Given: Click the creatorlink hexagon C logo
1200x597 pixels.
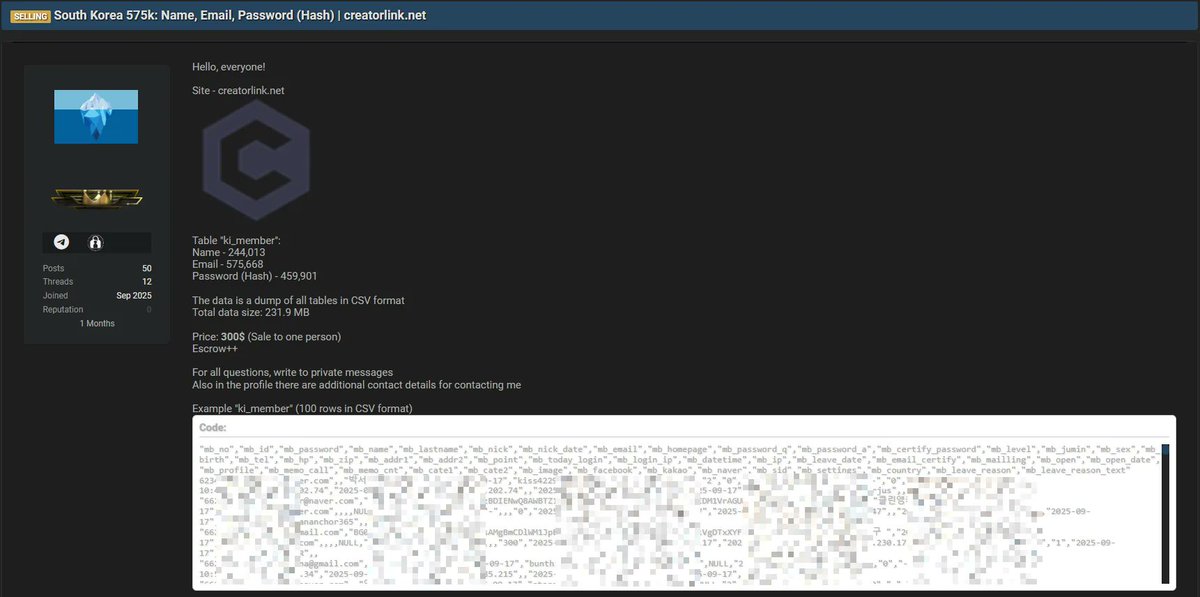Looking at the screenshot, I should [255, 160].
